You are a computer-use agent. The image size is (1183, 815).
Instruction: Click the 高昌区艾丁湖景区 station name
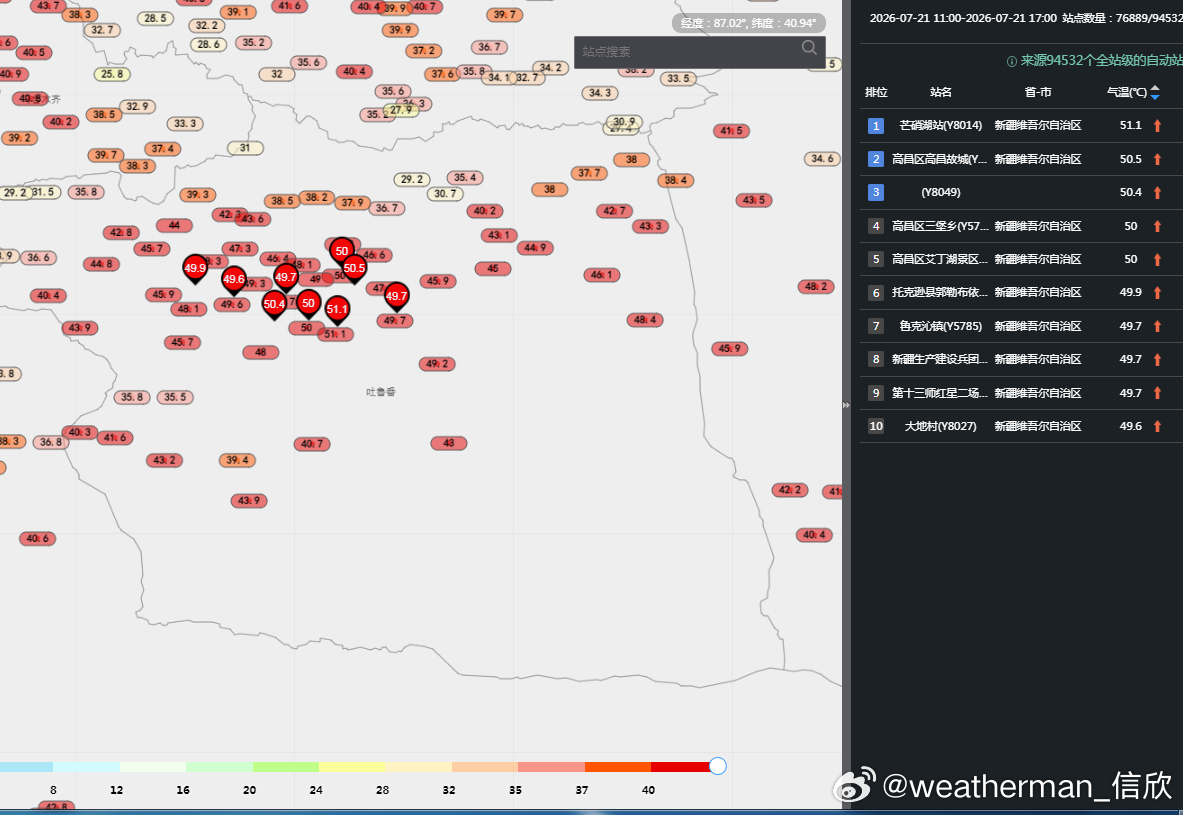[x=939, y=260]
